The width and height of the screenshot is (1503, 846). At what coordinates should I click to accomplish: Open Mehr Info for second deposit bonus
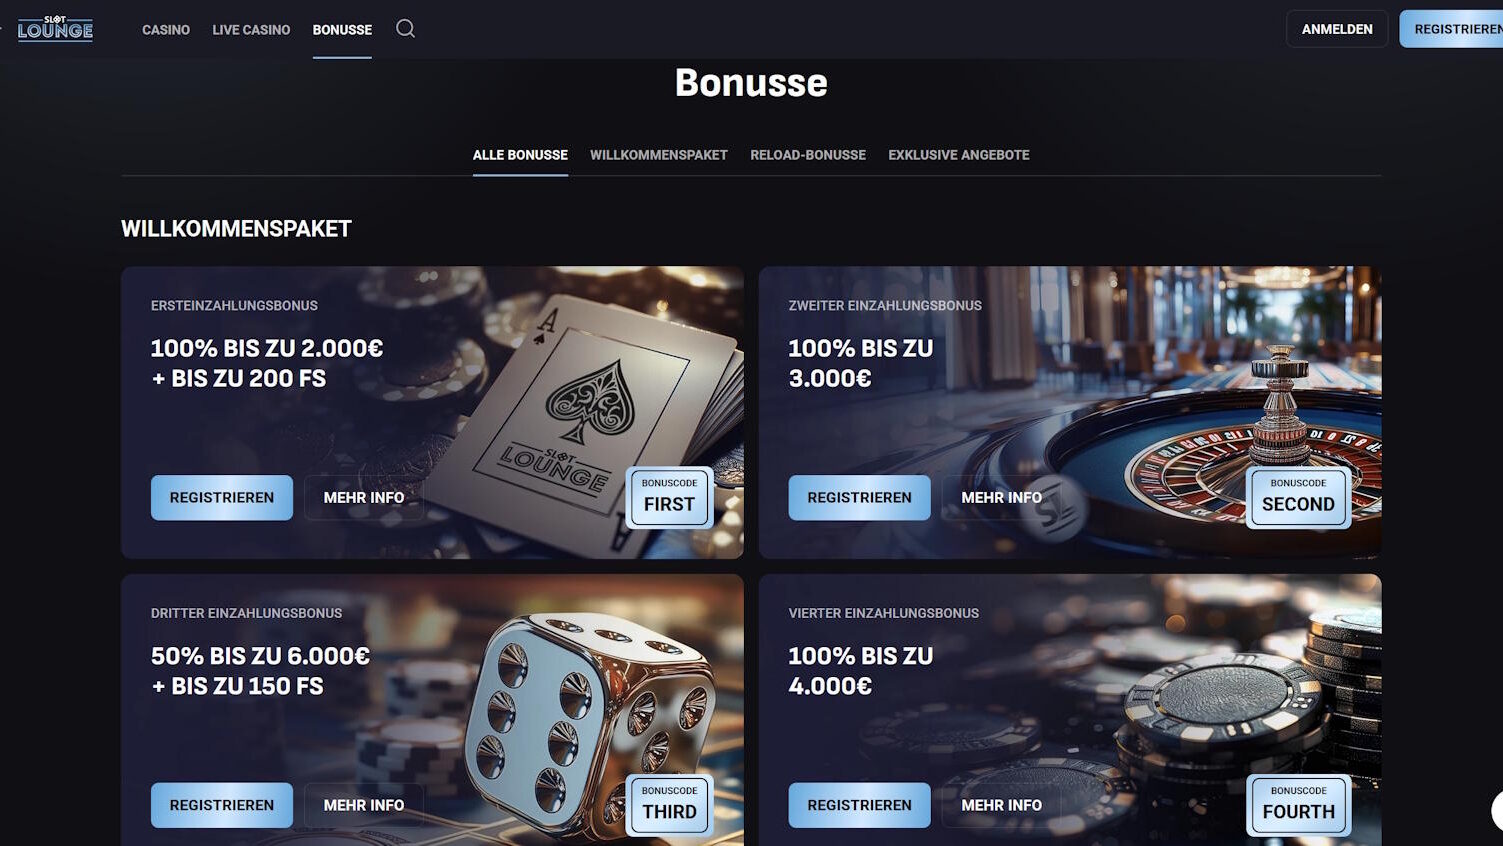pyautogui.click(x=1001, y=497)
